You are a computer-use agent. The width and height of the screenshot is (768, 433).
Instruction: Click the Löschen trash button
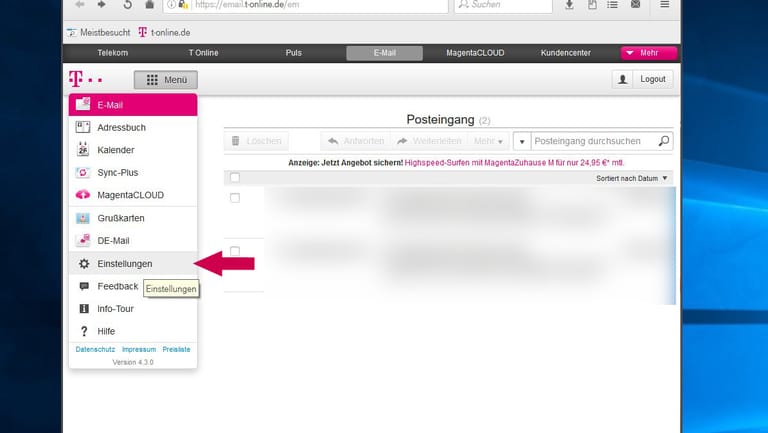point(256,141)
